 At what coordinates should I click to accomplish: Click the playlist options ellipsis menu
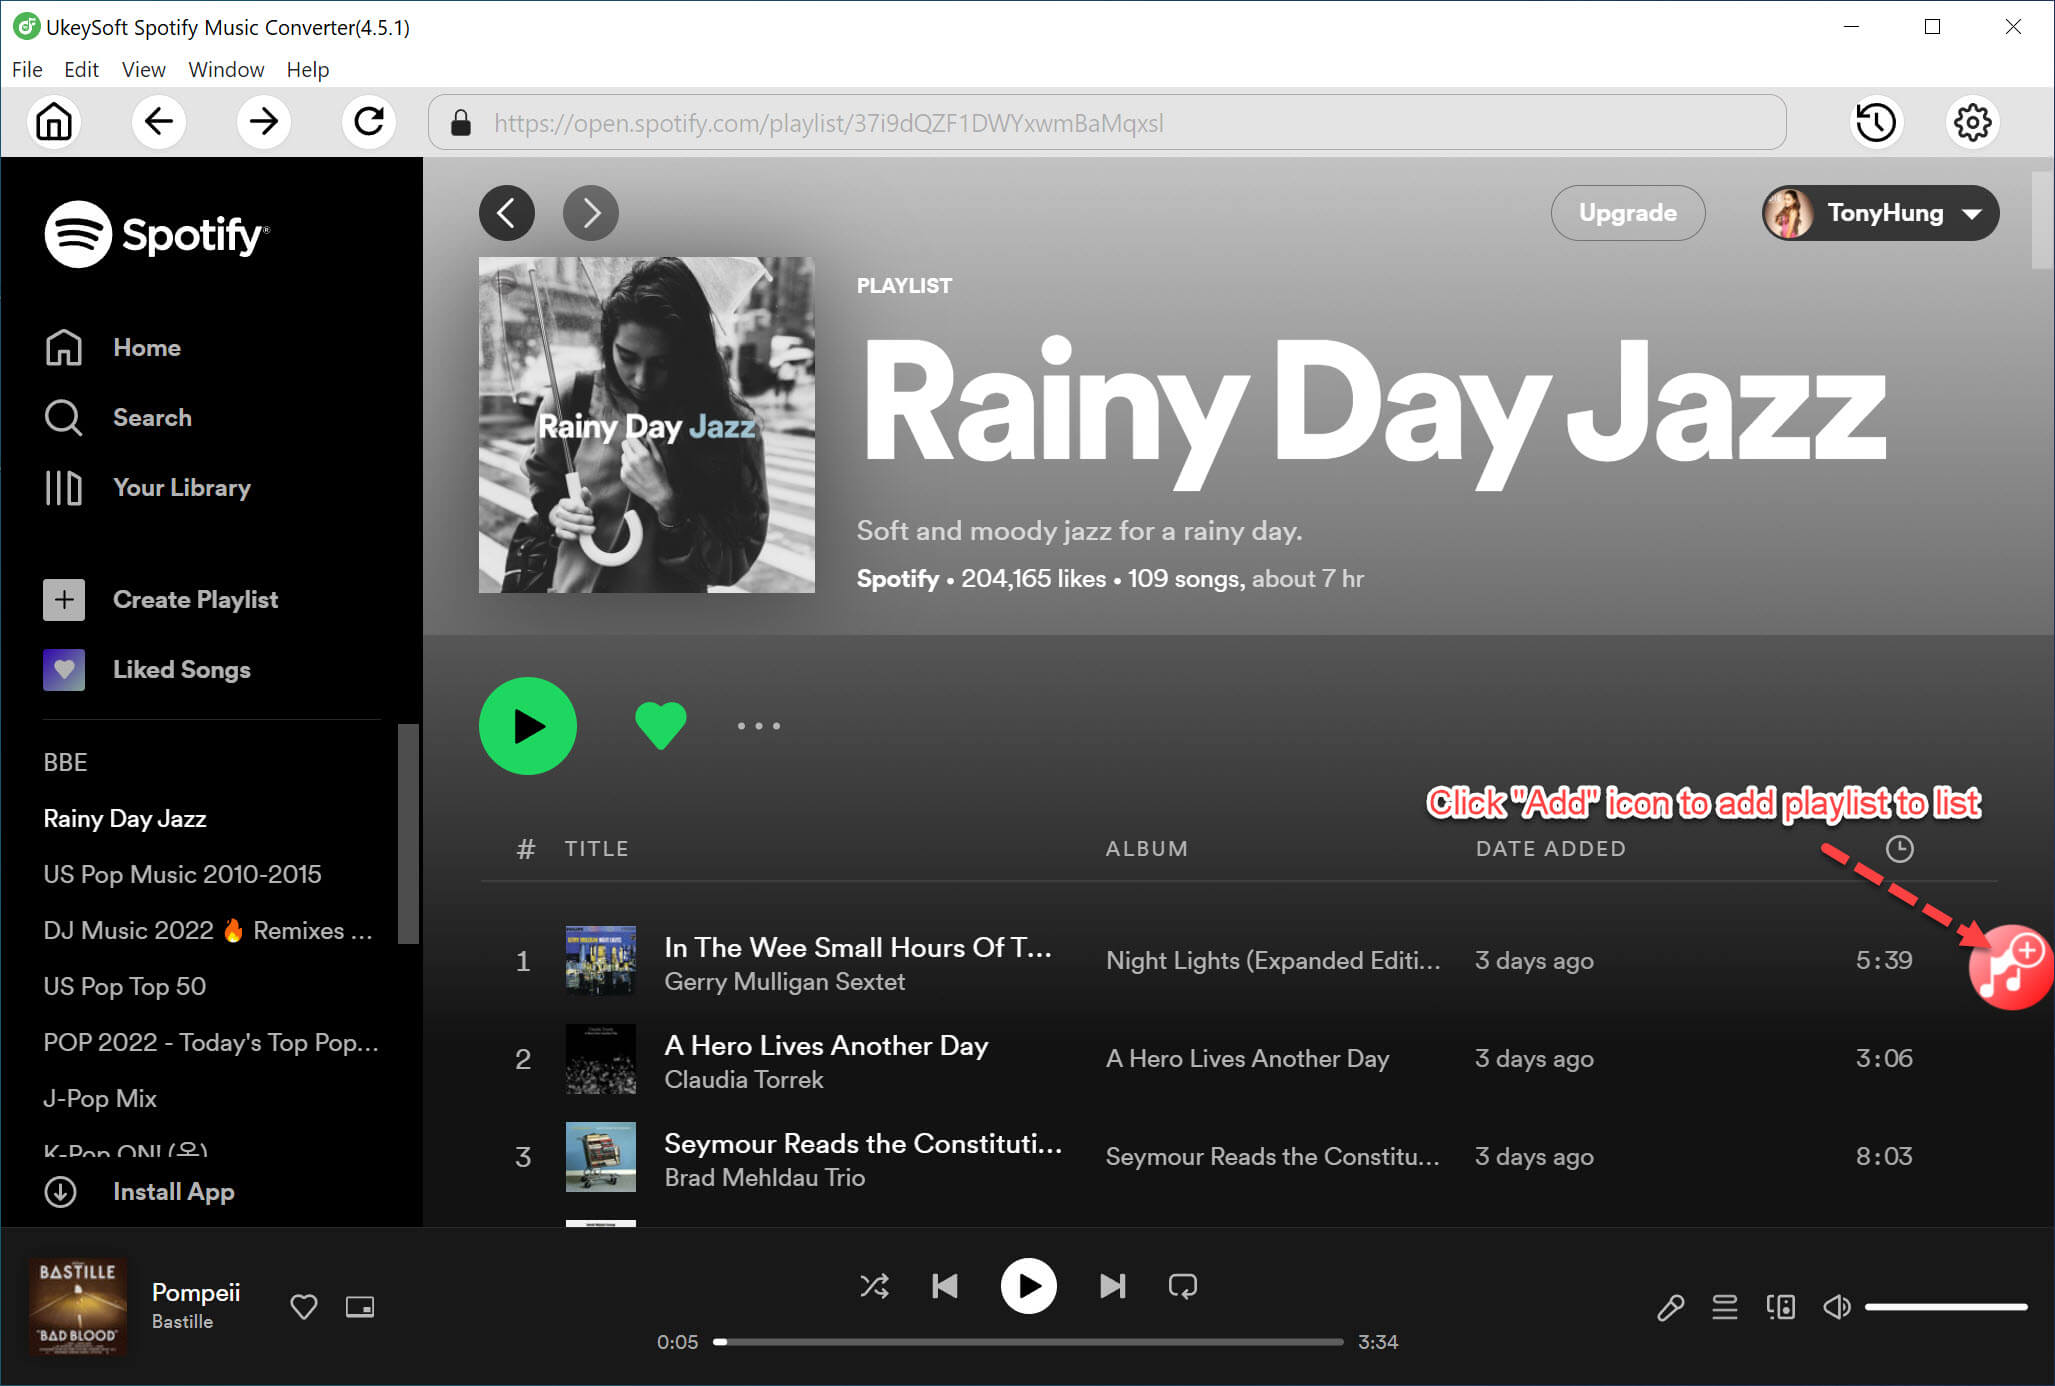click(758, 725)
